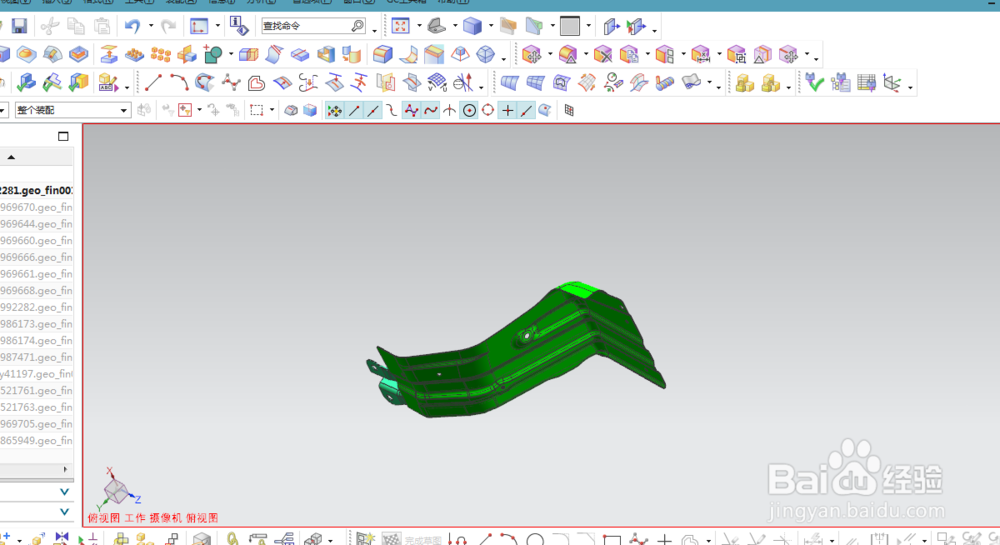Click the Save floppy disk icon

point(19,26)
